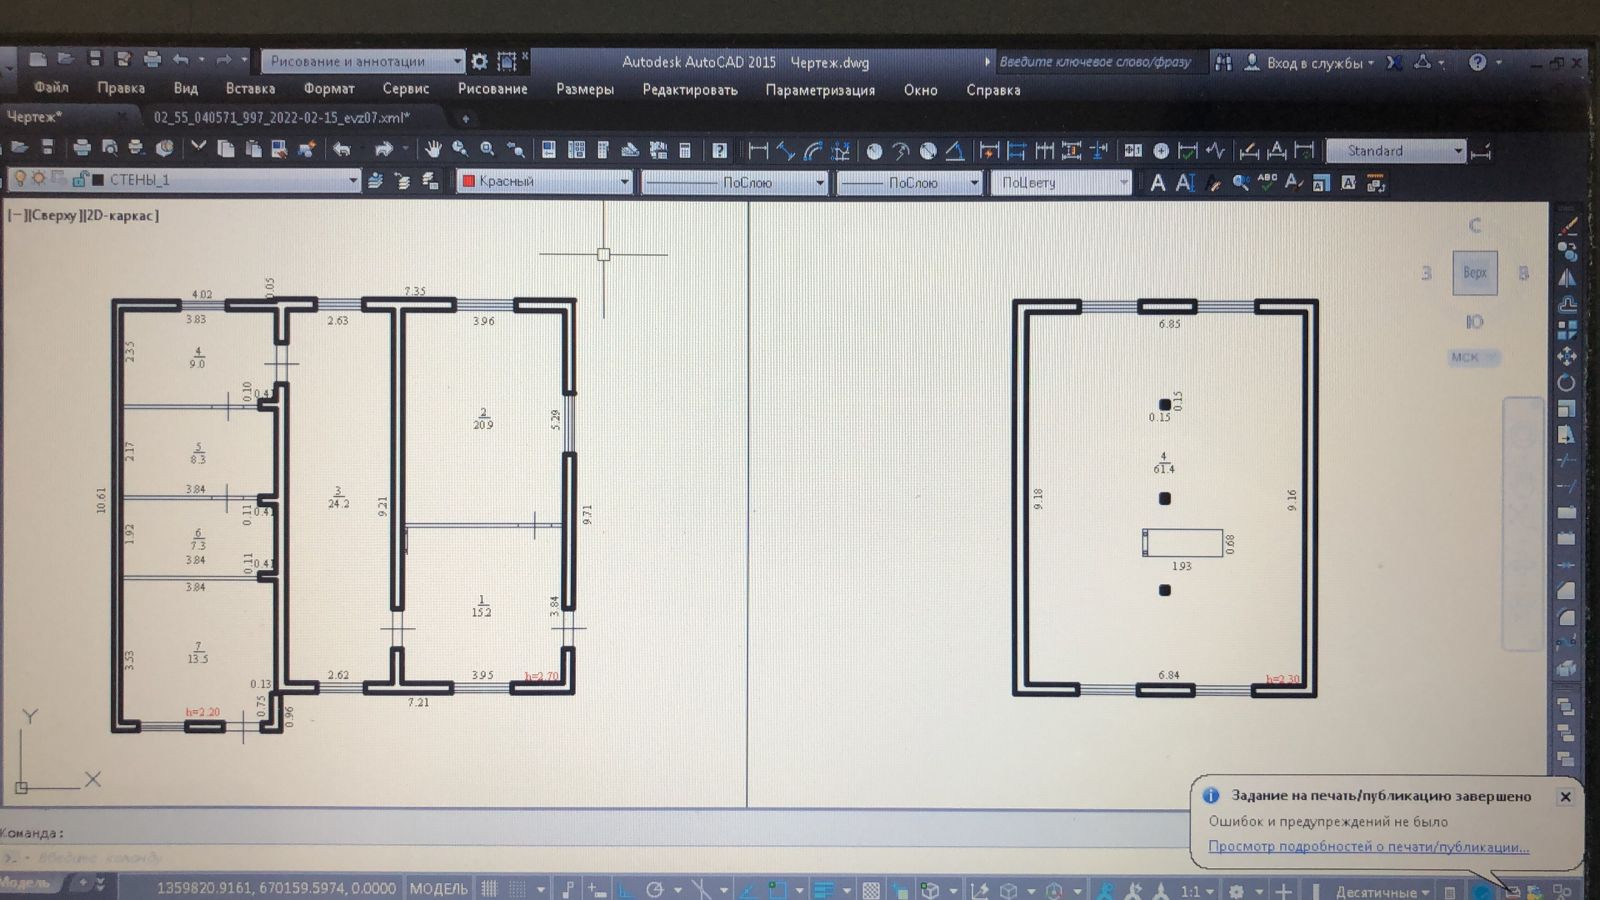Click the Redo arrow in the standard toolbar
Image resolution: width=1600 pixels, height=900 pixels.
384,150
